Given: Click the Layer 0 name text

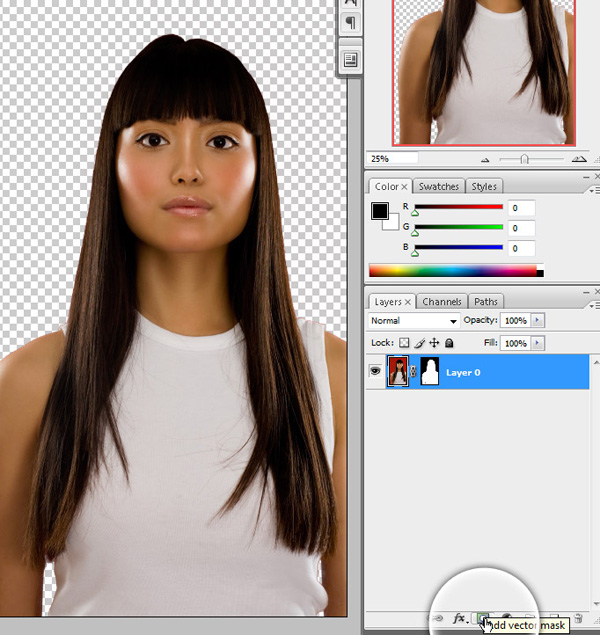Looking at the screenshot, I should [463, 372].
